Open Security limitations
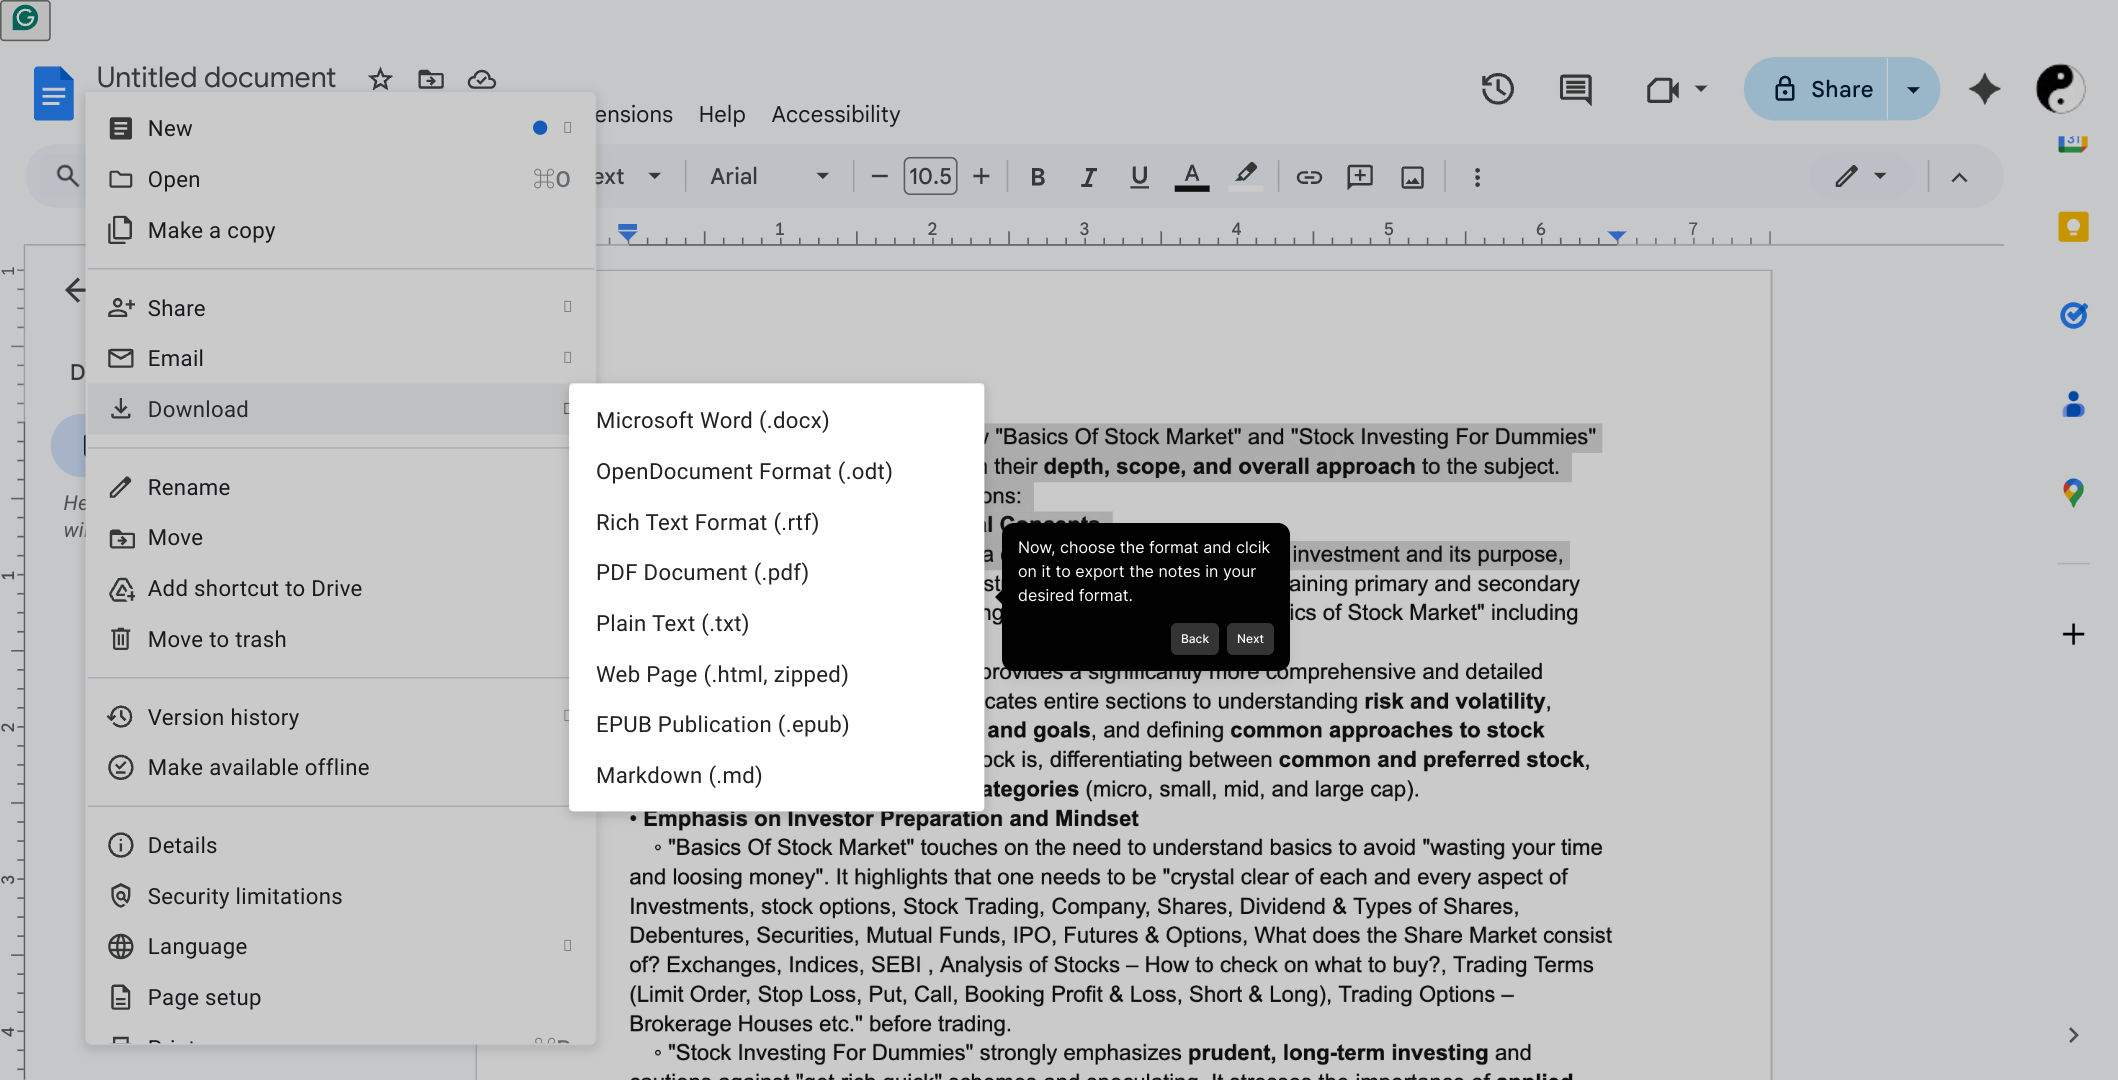 [x=340, y=896]
